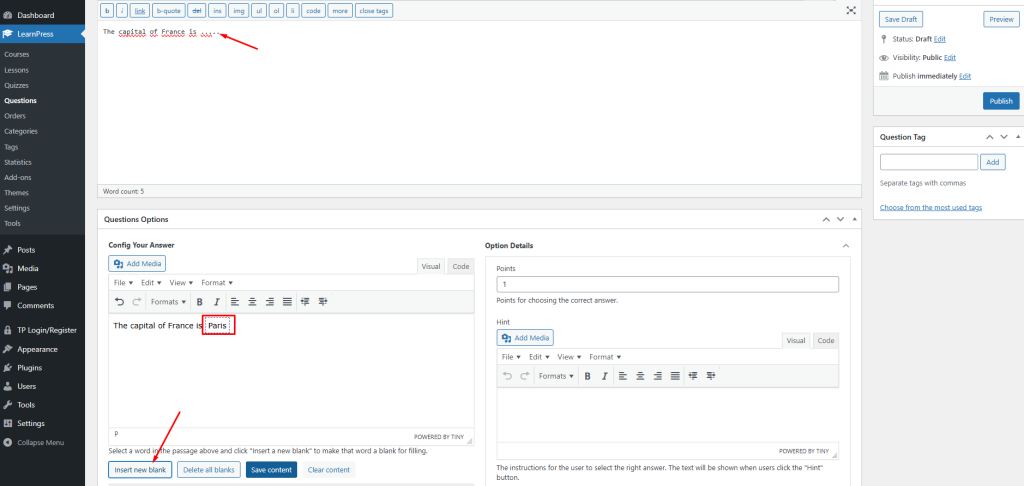Image resolution: width=1024 pixels, height=486 pixels.
Task: Click the Insert new blank button
Action: pos(140,470)
